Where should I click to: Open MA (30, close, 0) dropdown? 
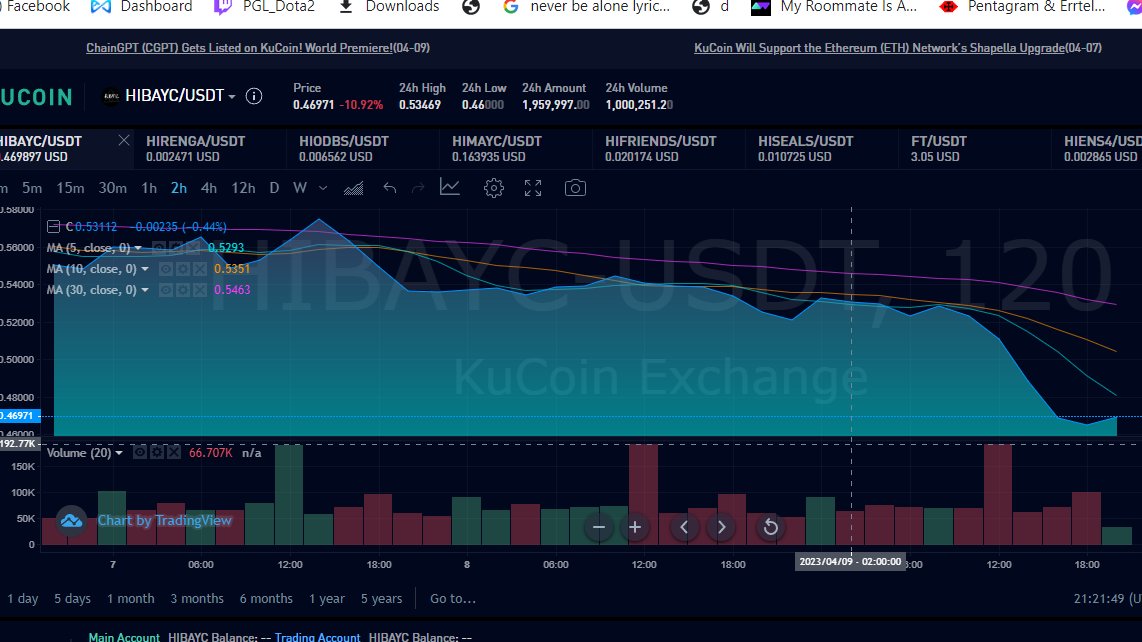tap(144, 290)
